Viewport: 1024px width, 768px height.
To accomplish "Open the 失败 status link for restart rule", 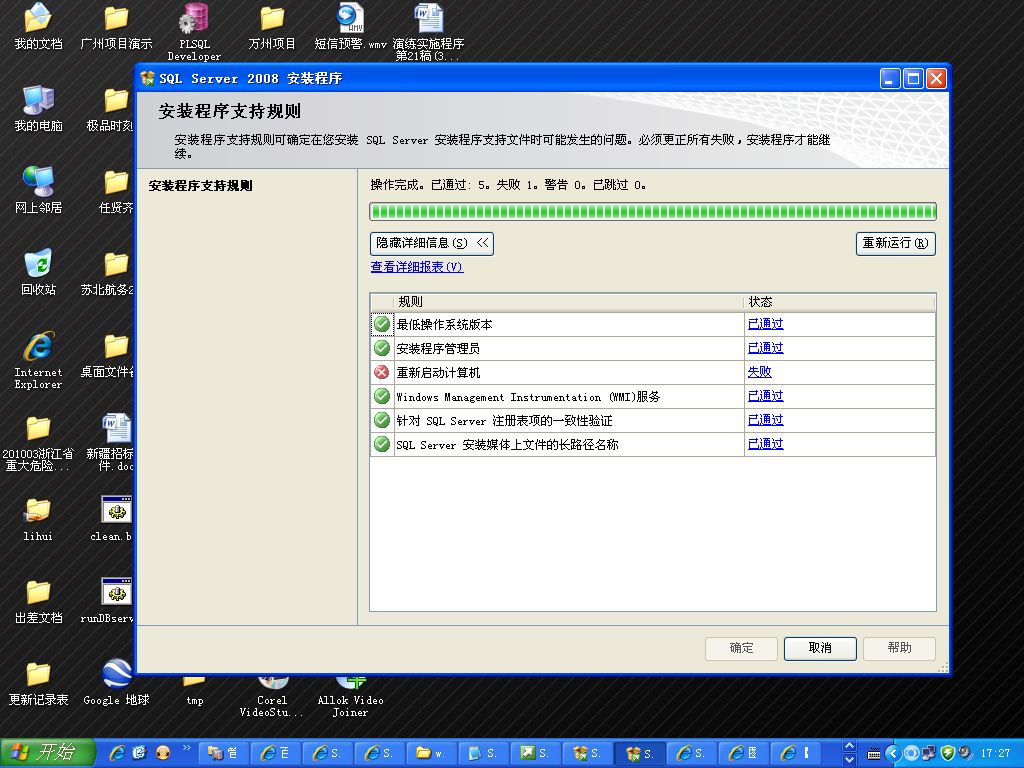I will click(x=759, y=372).
